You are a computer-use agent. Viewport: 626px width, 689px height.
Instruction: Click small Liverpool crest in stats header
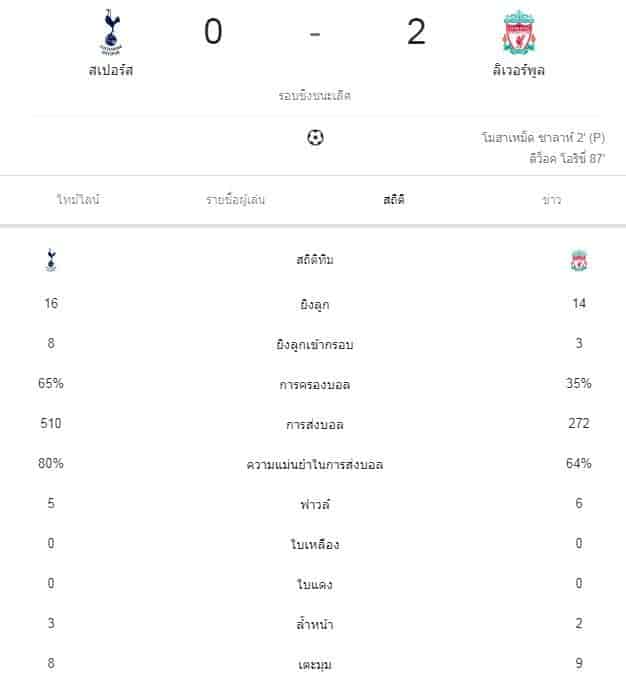[x=579, y=261]
